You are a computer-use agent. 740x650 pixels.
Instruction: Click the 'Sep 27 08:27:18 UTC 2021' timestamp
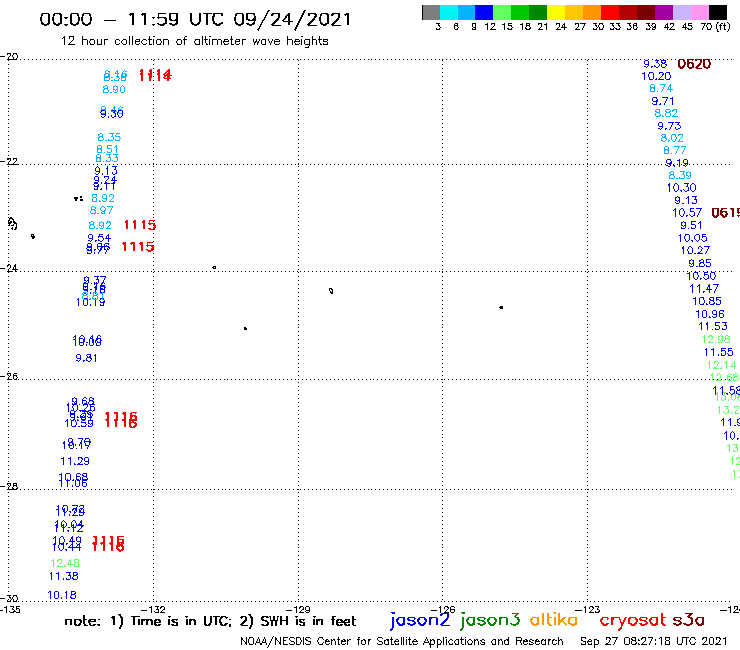click(654, 641)
